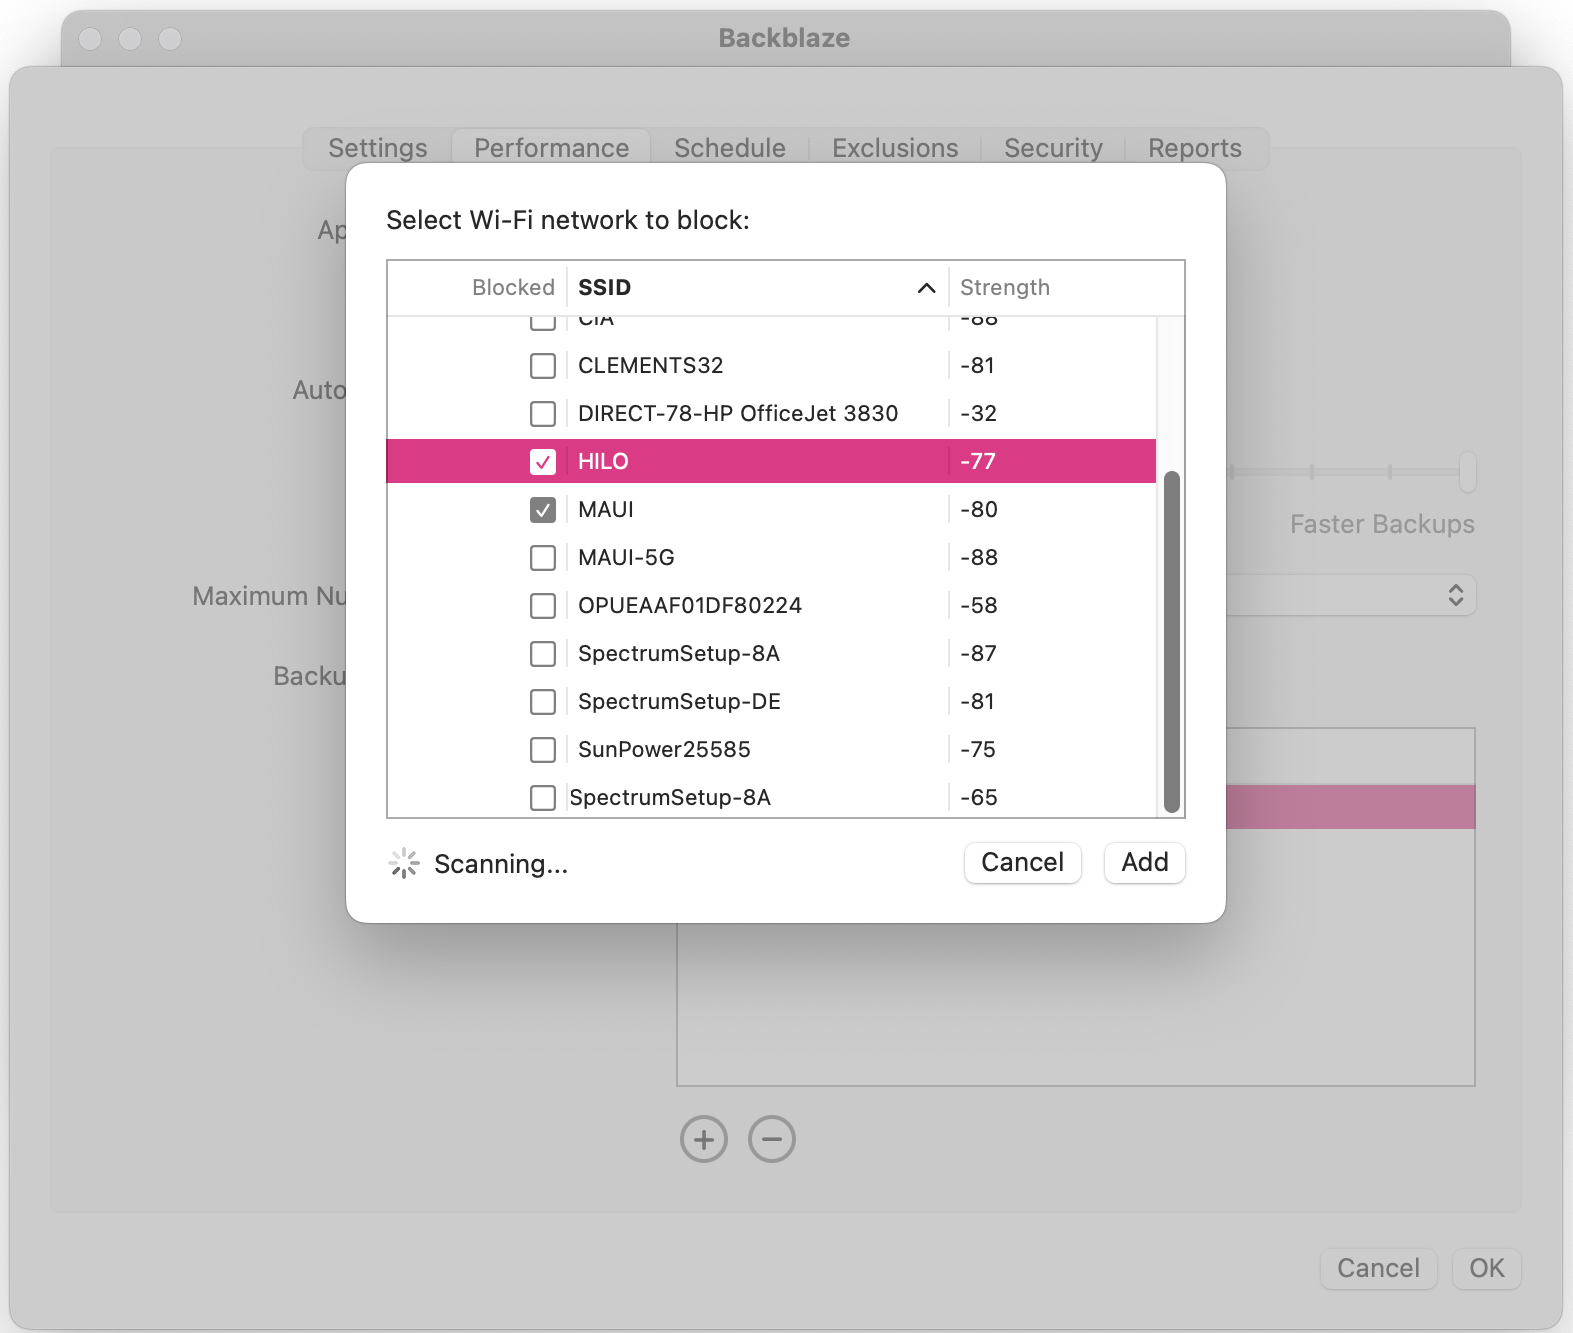This screenshot has width=1573, height=1333.
Task: Select the DIRECT-78-HP OfficeJet 3830 row
Action: tap(771, 414)
